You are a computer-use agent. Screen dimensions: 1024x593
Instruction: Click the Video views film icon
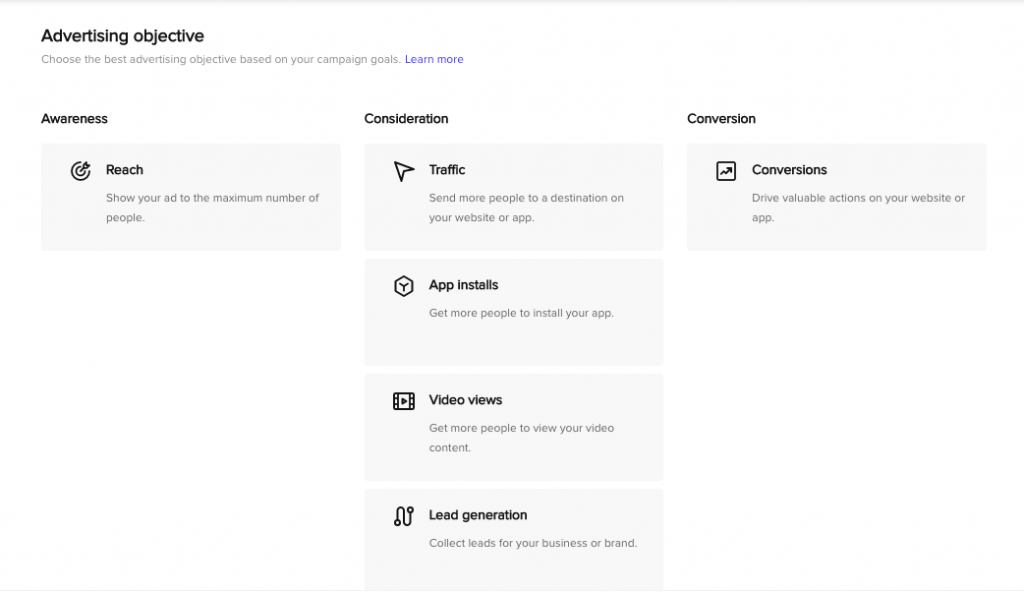(x=404, y=401)
